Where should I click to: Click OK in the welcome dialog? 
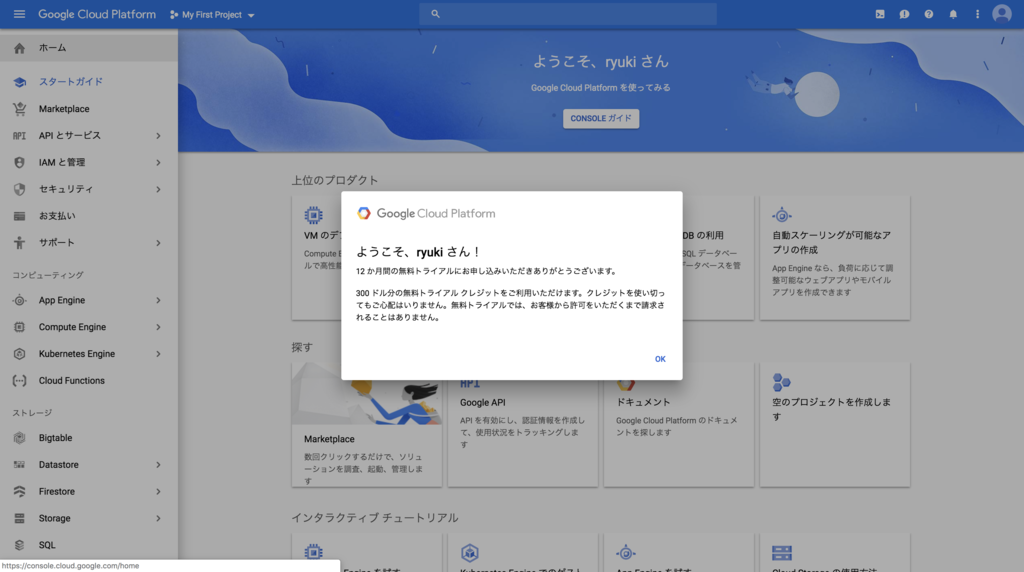[660, 359]
